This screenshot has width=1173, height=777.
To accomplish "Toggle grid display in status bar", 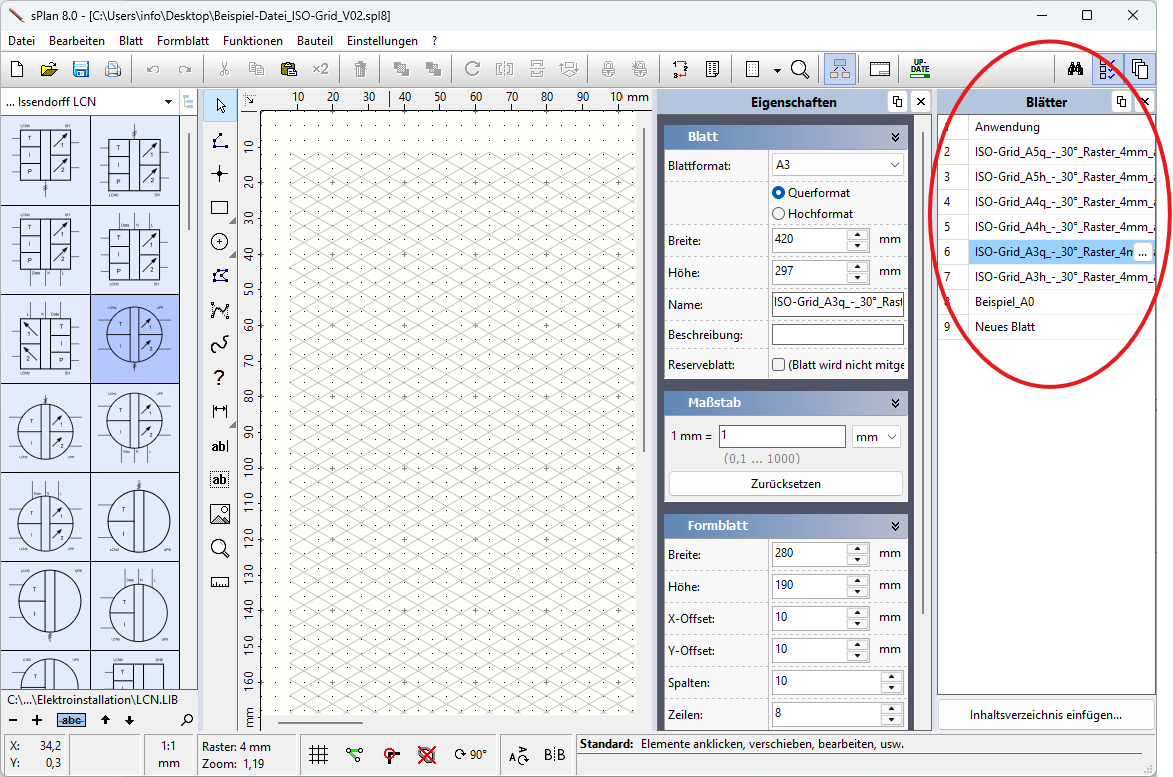I will (x=319, y=755).
